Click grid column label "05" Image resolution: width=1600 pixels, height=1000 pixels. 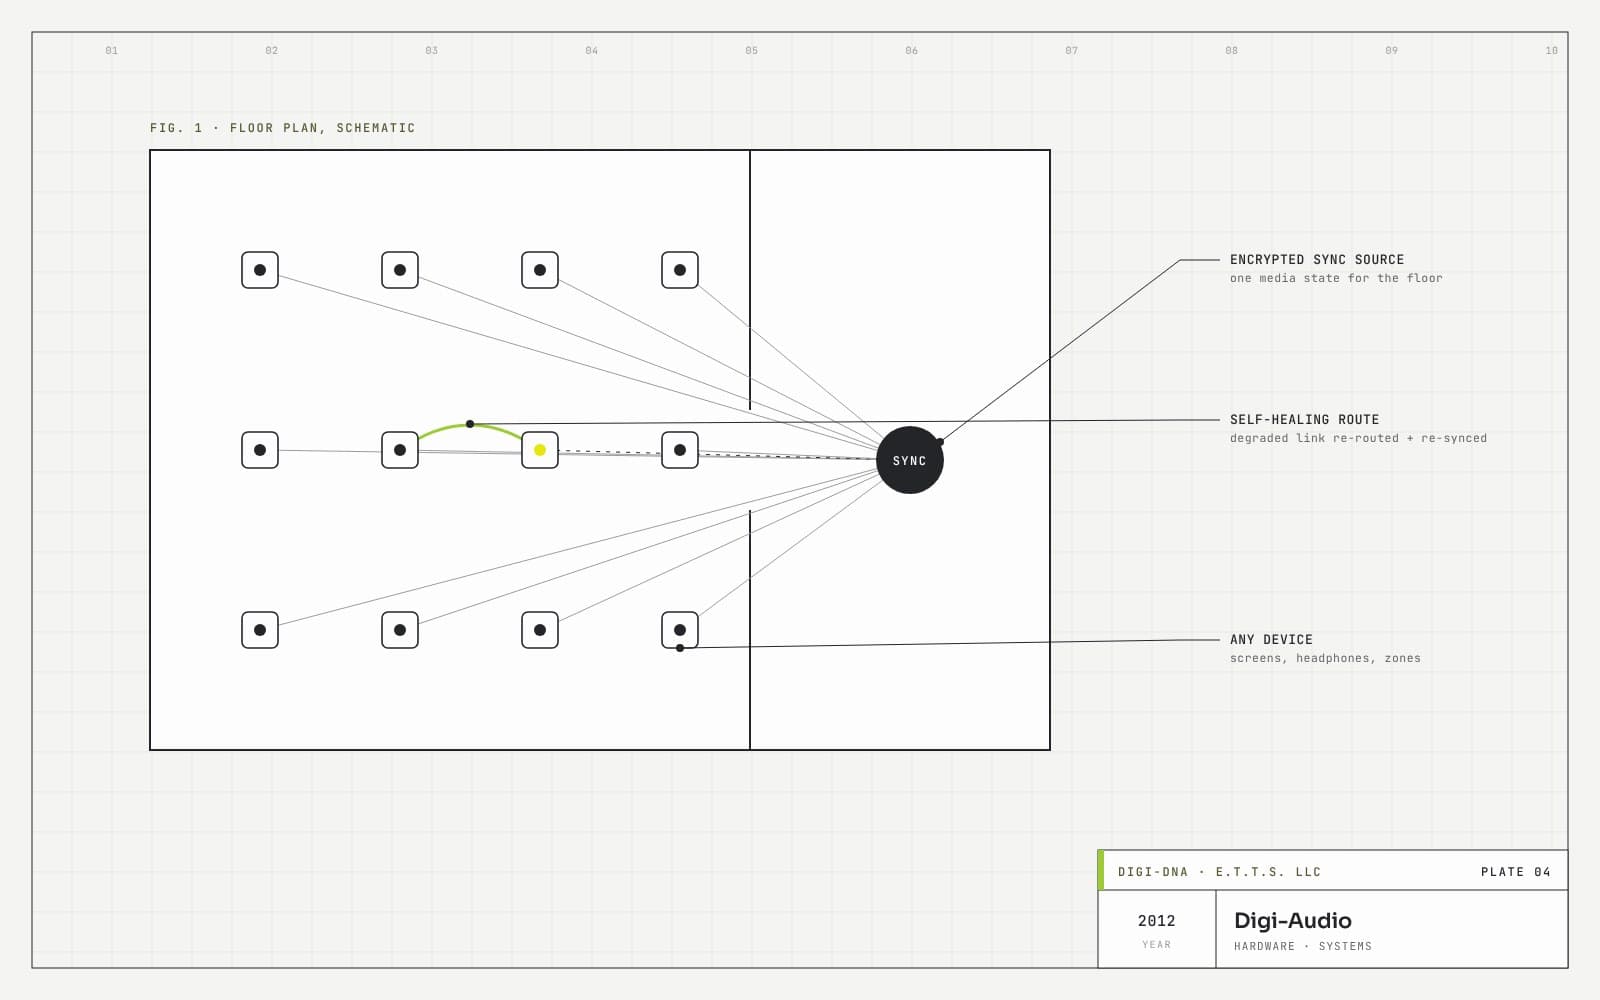coord(751,50)
